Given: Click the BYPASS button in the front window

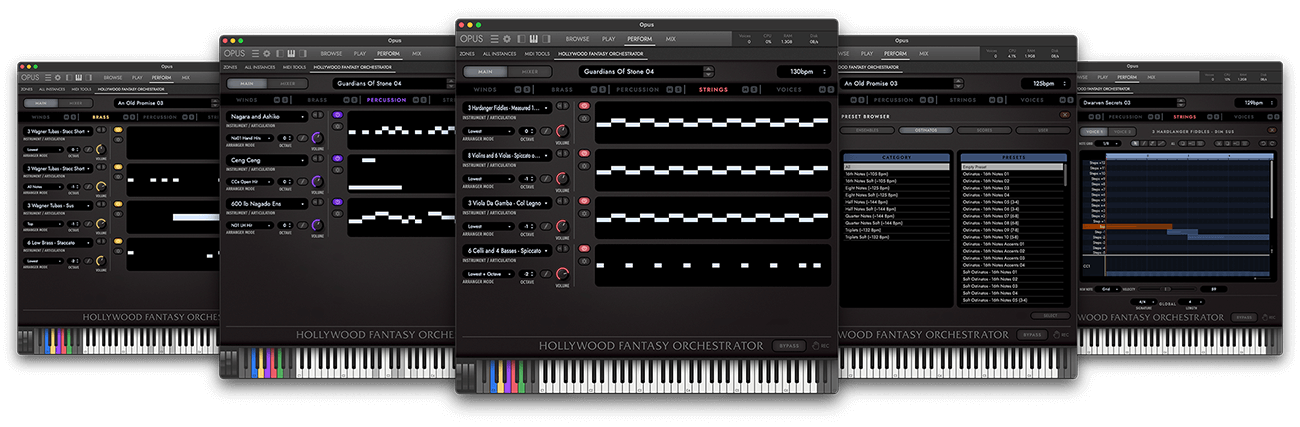Looking at the screenshot, I should click(x=788, y=345).
